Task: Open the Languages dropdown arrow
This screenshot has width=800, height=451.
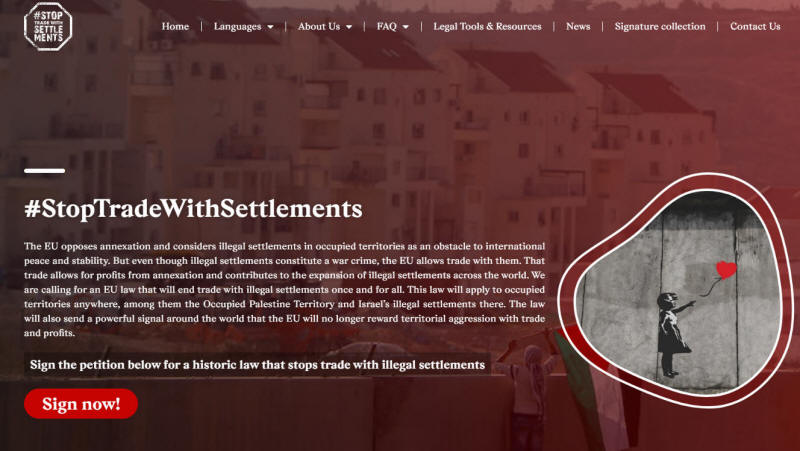Action: [x=270, y=27]
